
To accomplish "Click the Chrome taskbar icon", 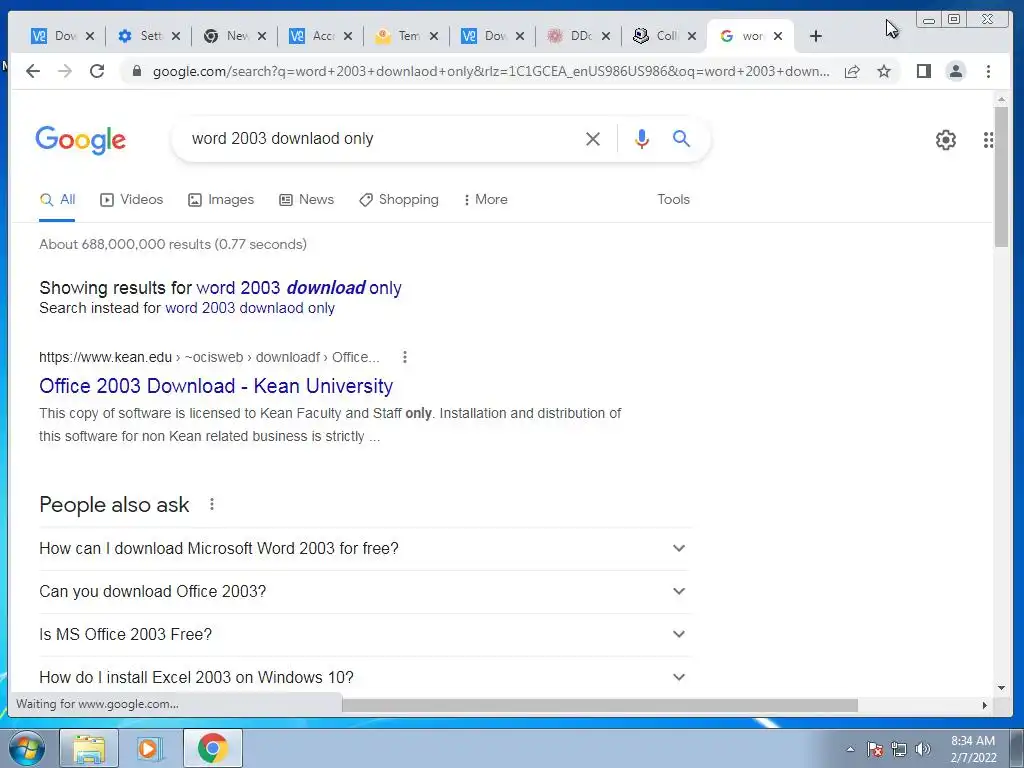I will tap(212, 748).
